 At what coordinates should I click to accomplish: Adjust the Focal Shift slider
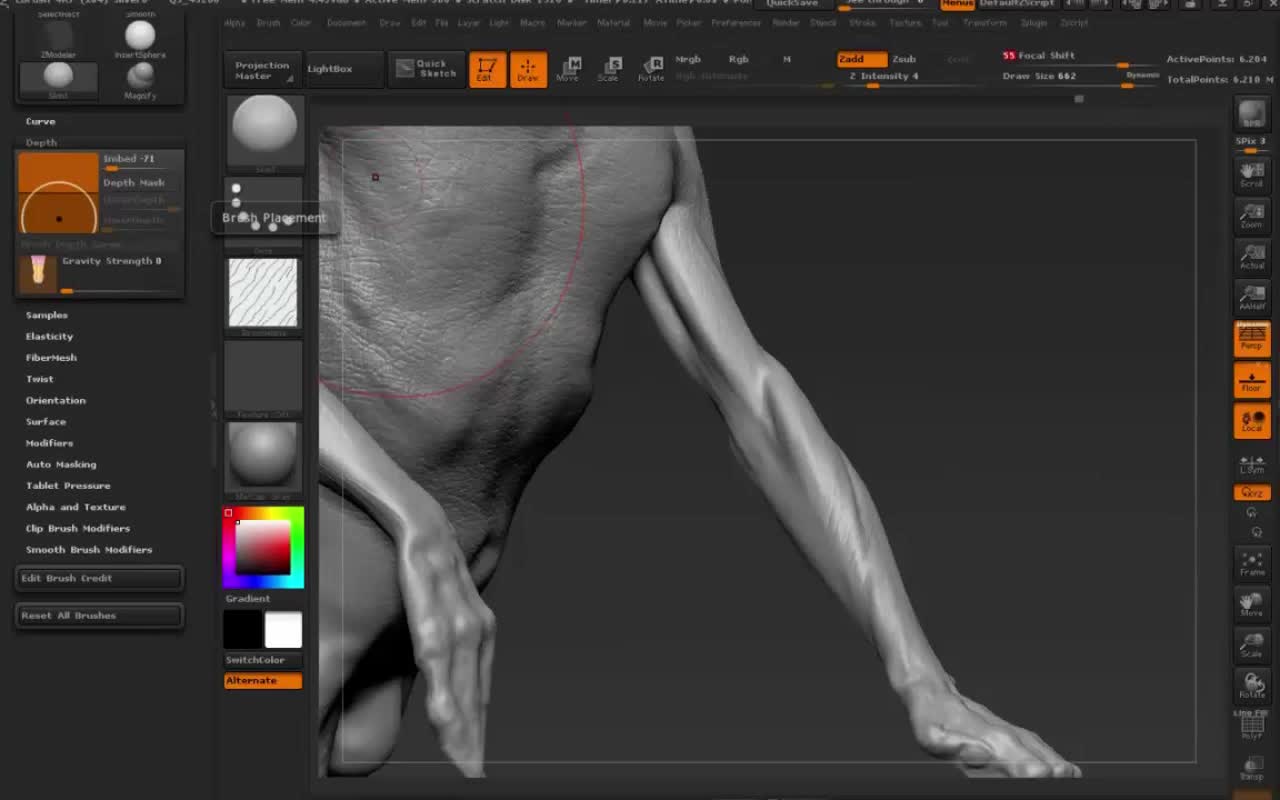pos(1080,57)
